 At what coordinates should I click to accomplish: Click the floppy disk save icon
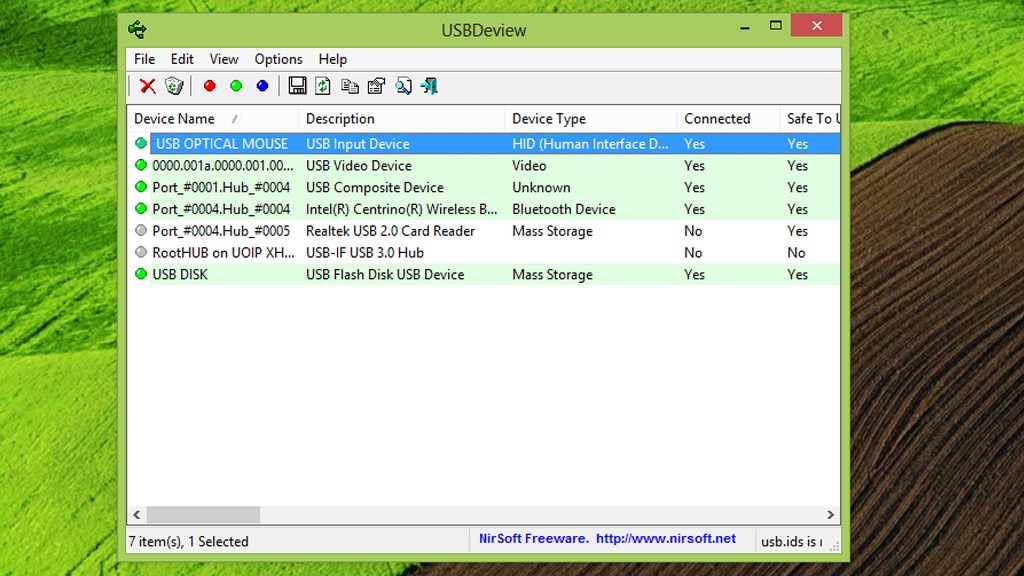297,86
